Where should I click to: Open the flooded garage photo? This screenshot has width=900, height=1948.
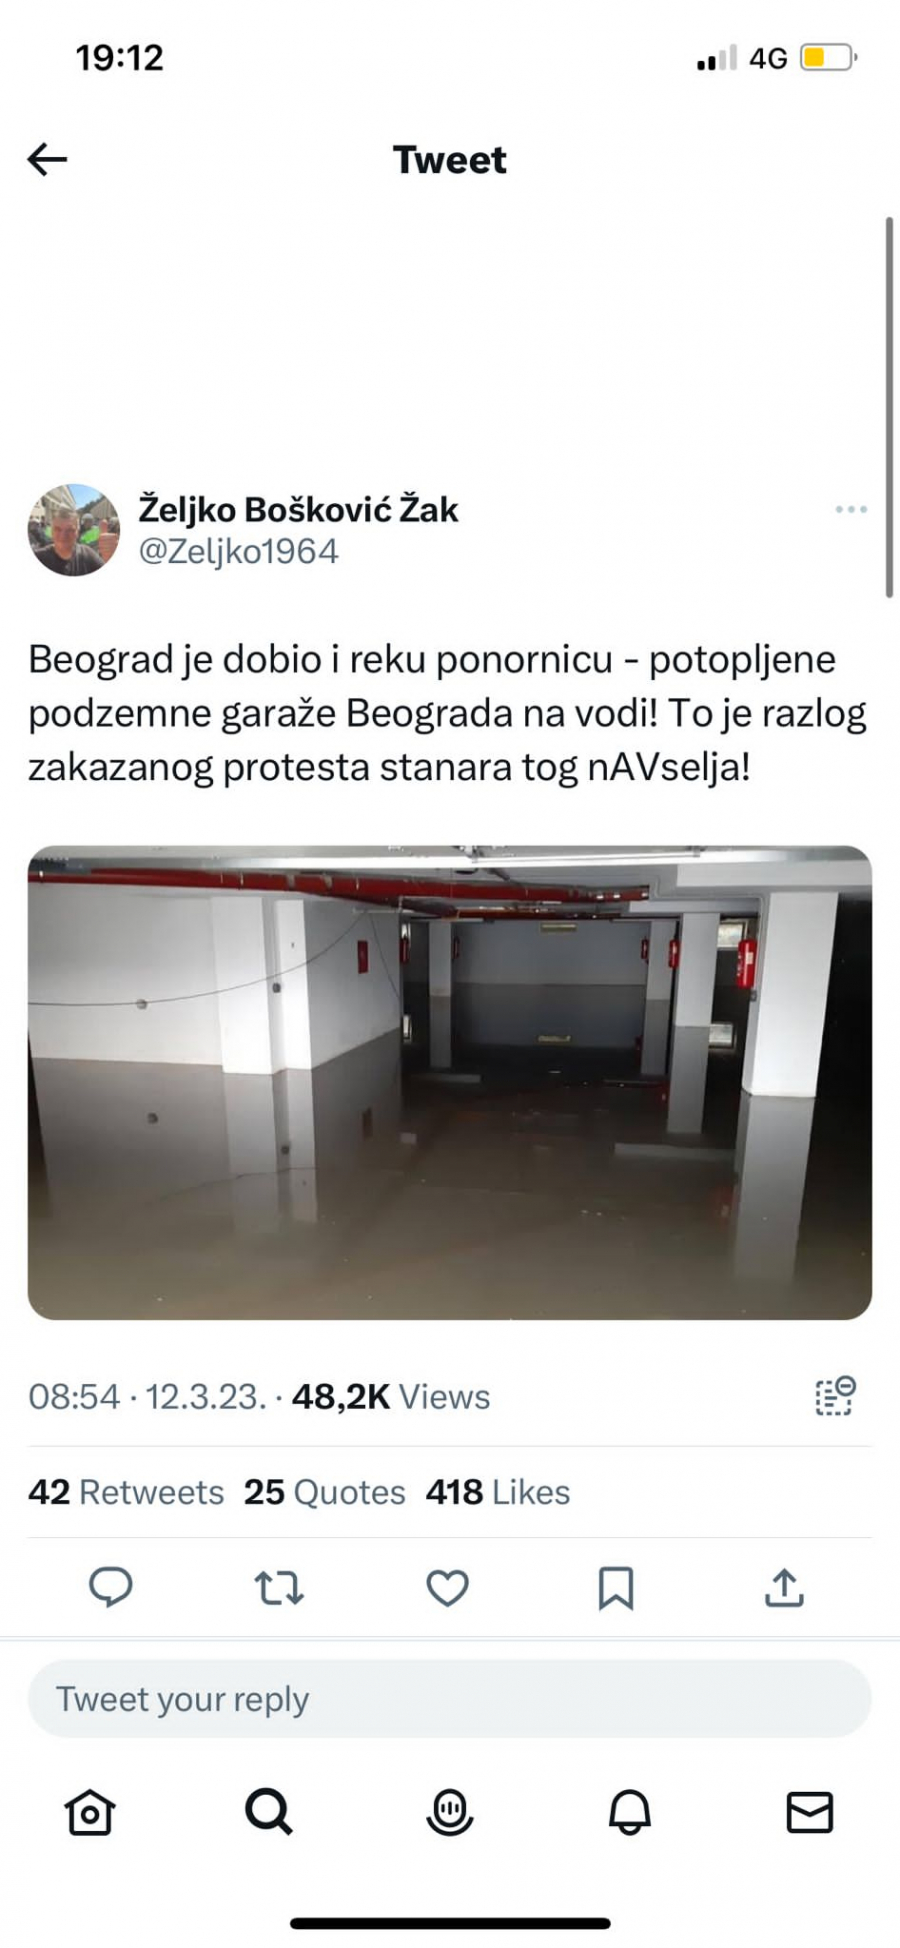(450, 1082)
